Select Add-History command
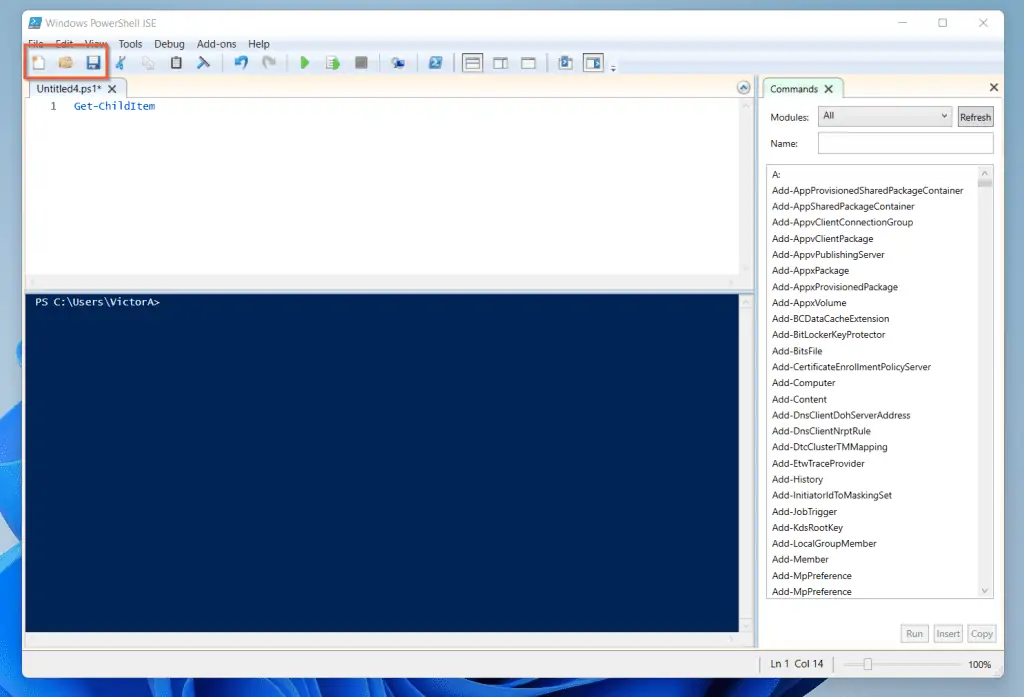This screenshot has width=1024, height=697. pyautogui.click(x=797, y=479)
